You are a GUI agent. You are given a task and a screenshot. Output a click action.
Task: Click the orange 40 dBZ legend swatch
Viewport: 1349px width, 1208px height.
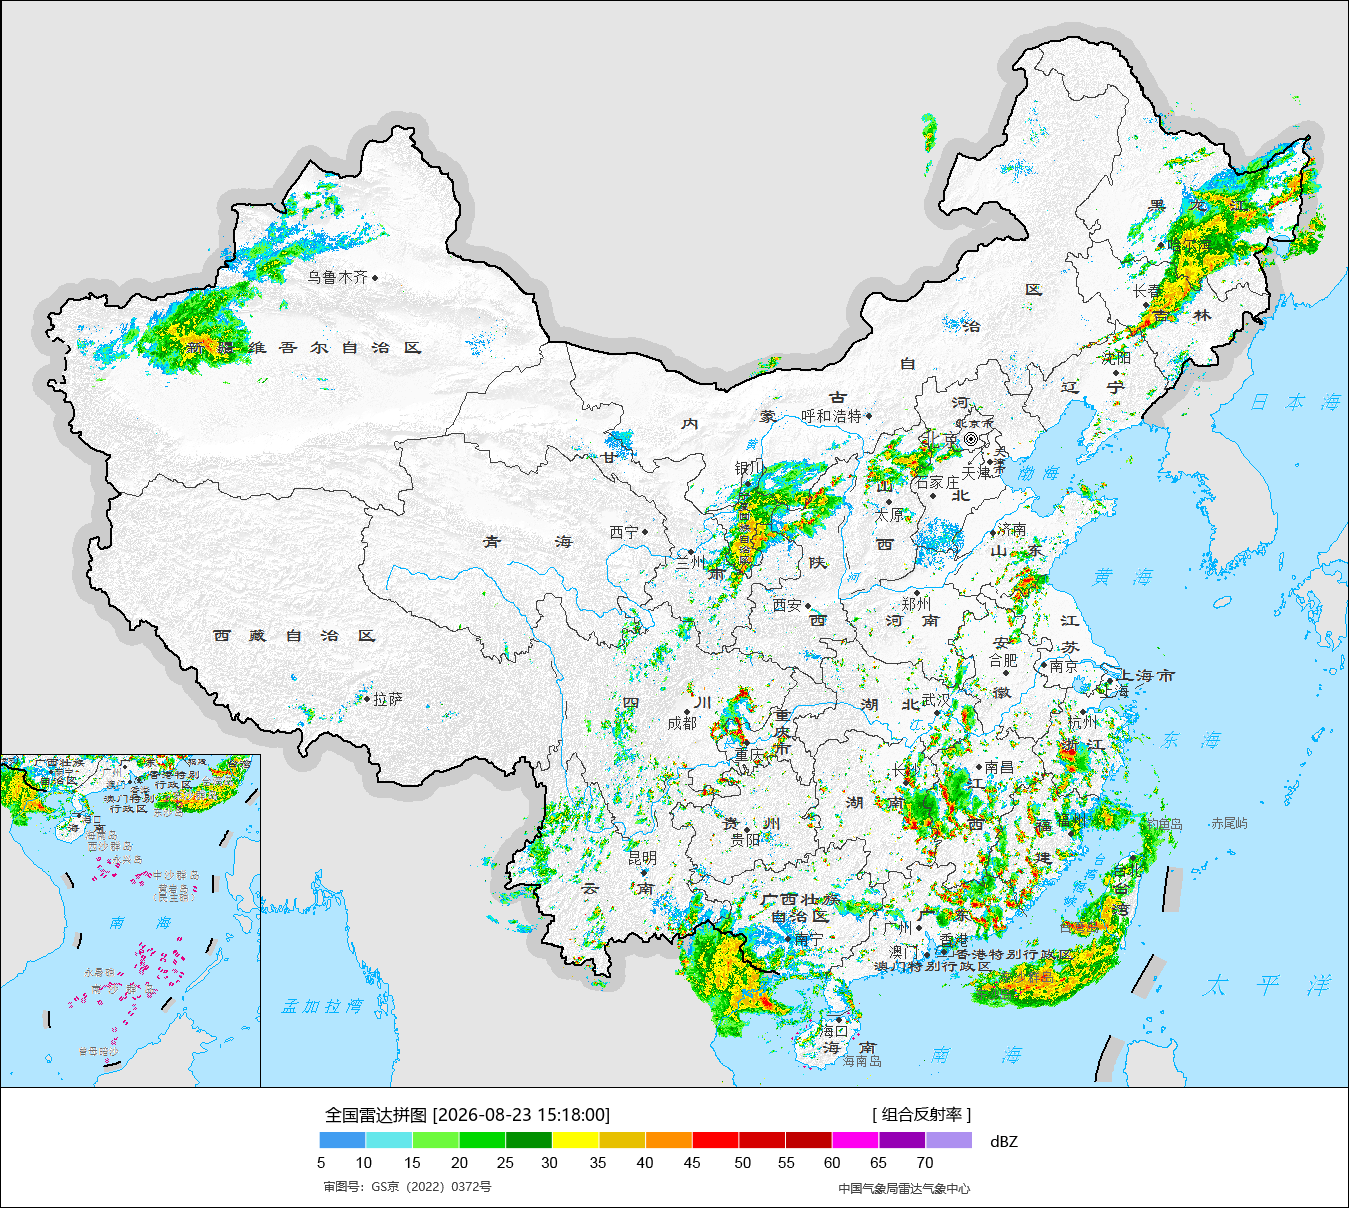(669, 1140)
